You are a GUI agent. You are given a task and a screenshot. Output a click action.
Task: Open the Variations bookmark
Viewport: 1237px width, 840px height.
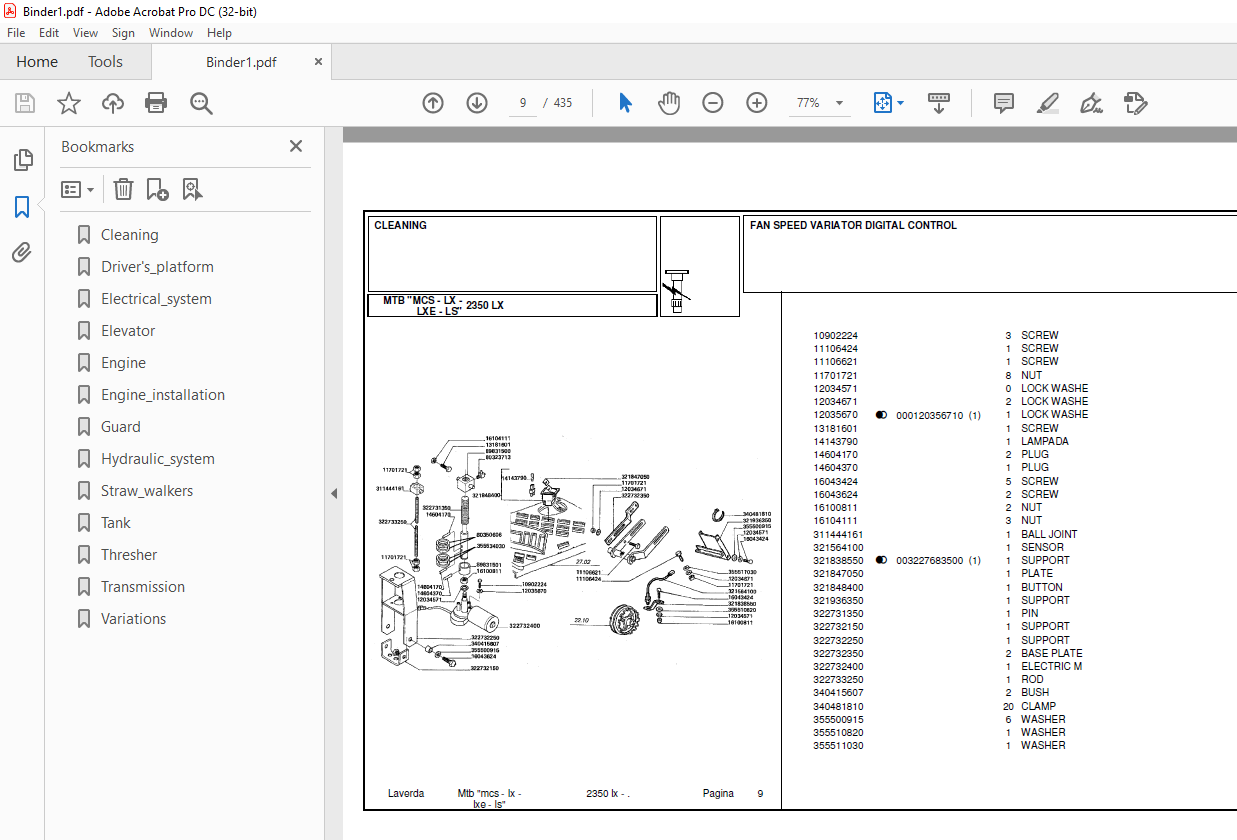tap(134, 619)
